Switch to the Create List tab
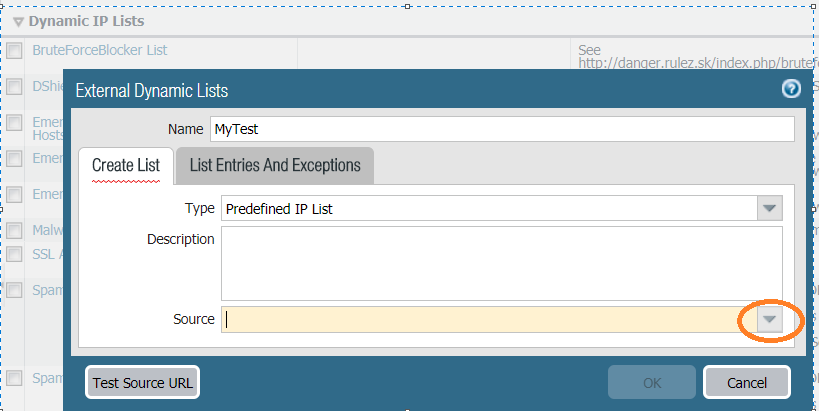The height and width of the screenshot is (411, 819). [125, 165]
